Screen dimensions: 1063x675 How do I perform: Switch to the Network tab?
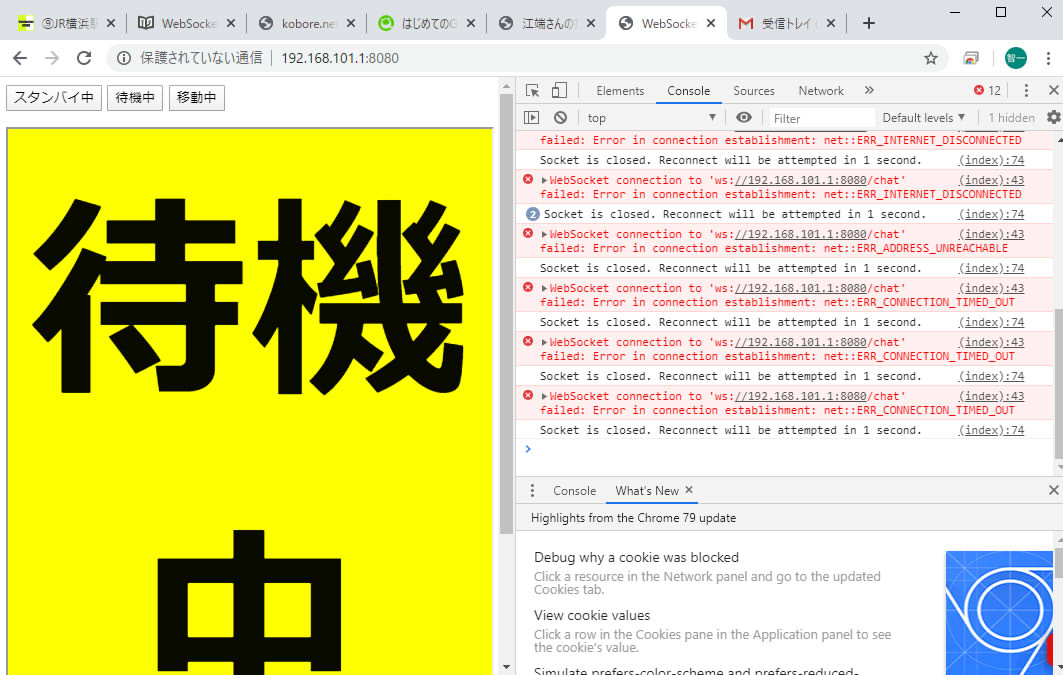pos(820,91)
